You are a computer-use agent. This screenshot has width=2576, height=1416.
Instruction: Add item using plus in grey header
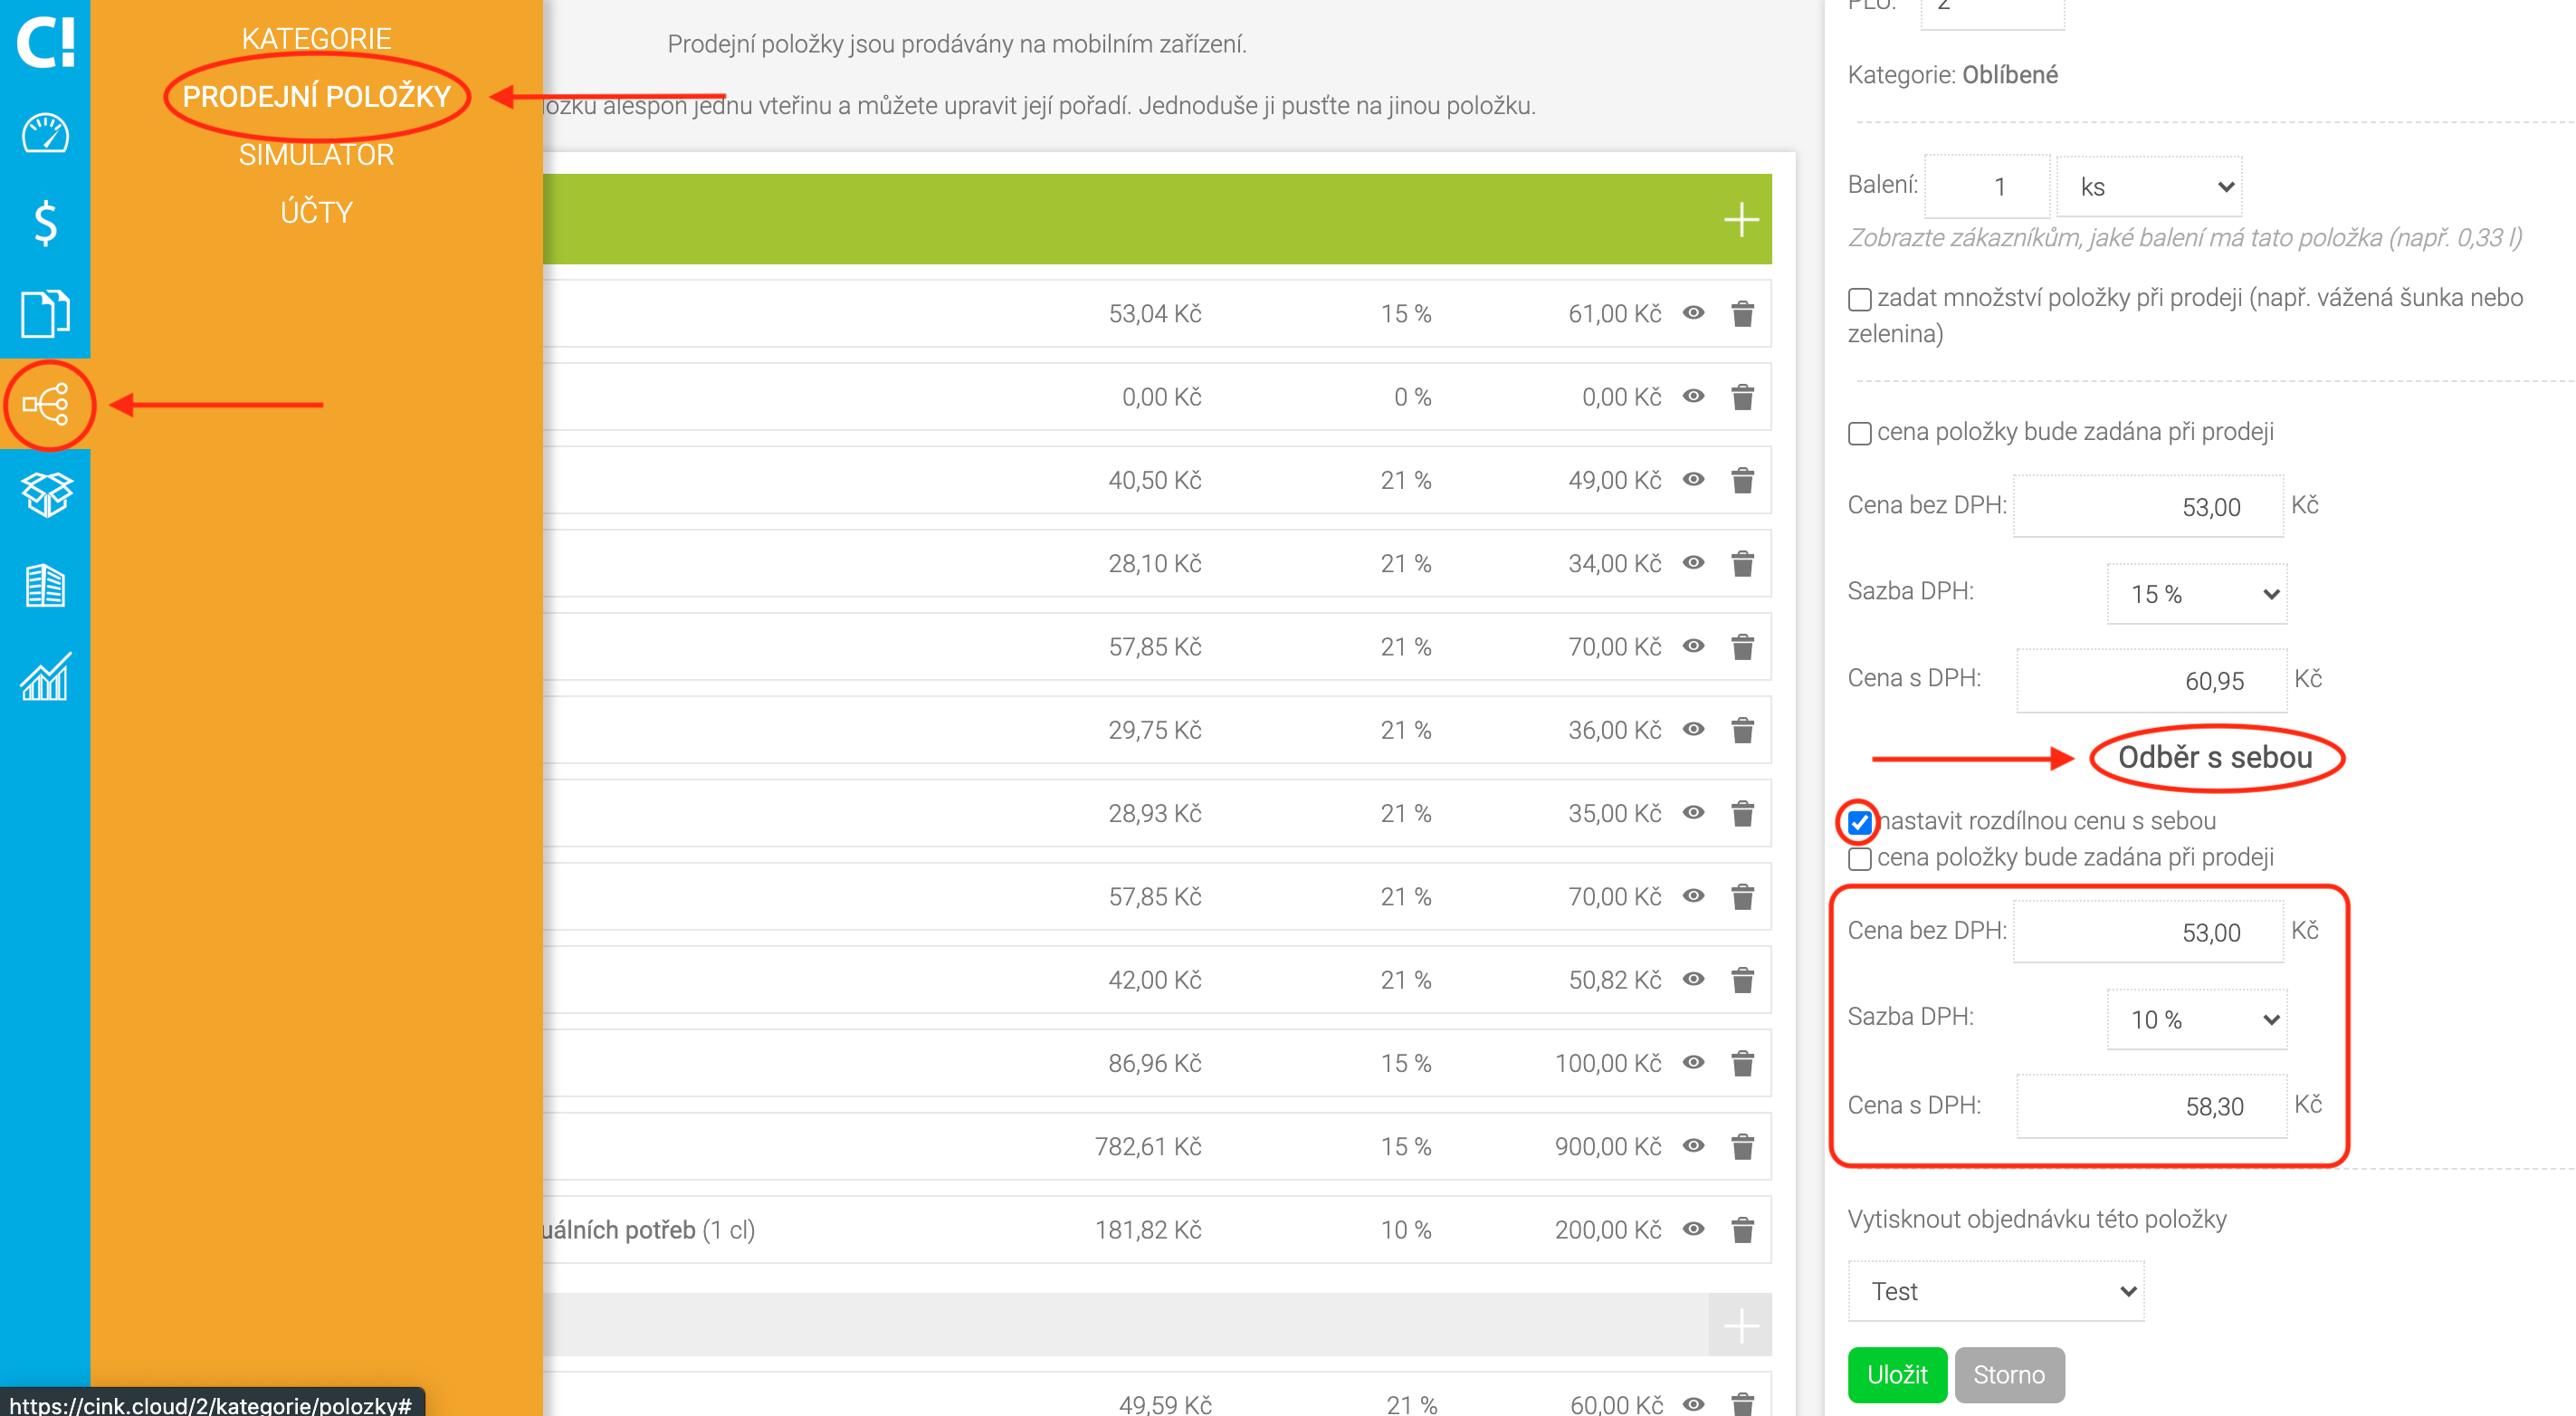pyautogui.click(x=1741, y=1326)
